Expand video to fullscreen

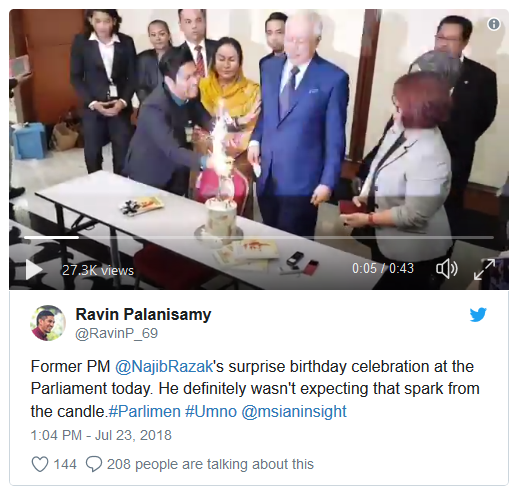(x=484, y=269)
